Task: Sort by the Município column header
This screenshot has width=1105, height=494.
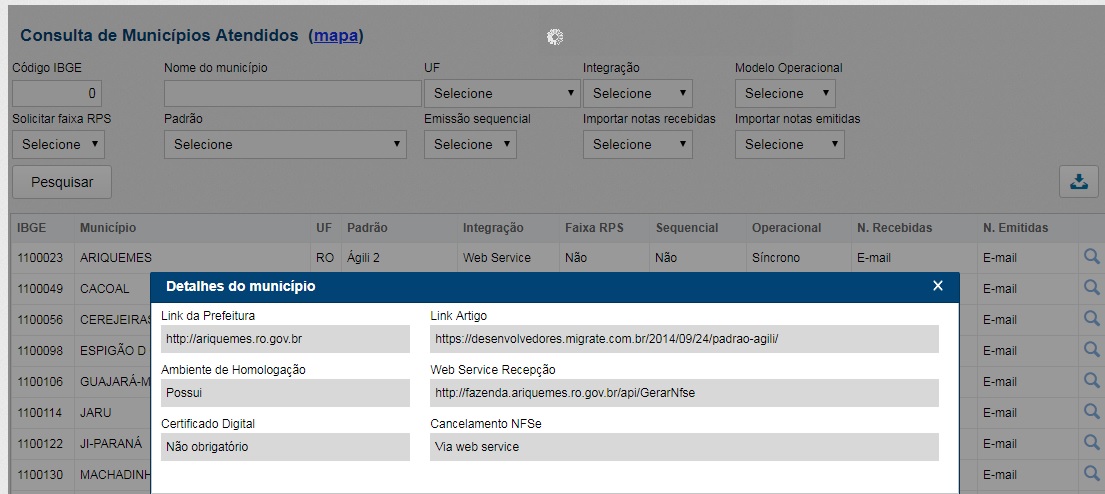Action: pyautogui.click(x=108, y=228)
